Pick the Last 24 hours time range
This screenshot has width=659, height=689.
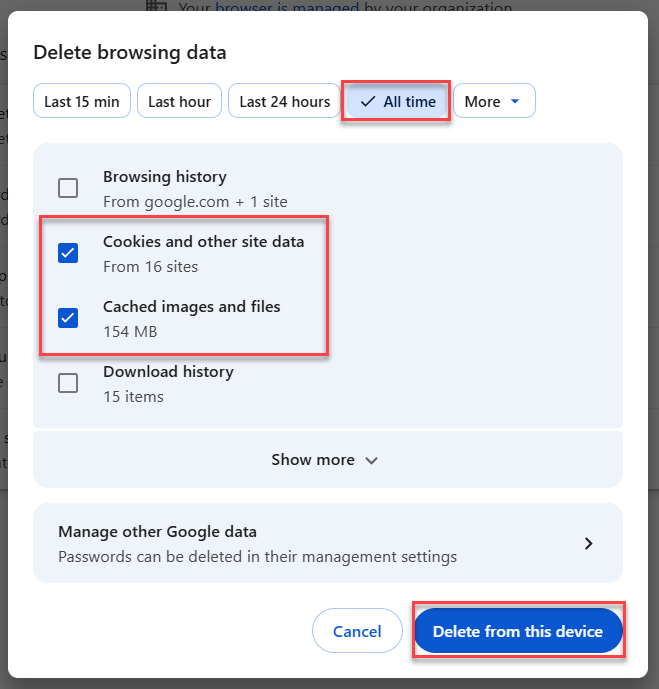(x=285, y=102)
